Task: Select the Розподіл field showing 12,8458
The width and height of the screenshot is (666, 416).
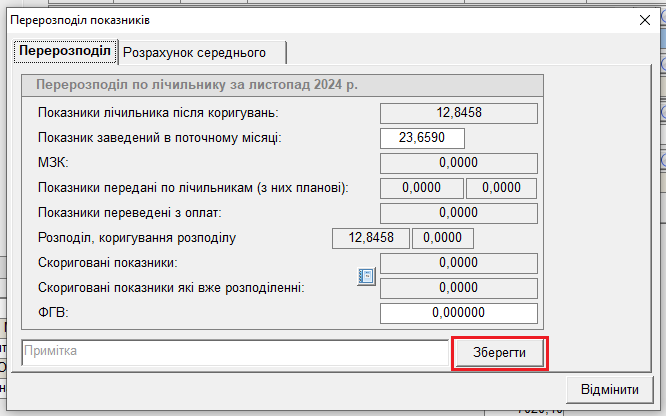Action: click(370, 238)
